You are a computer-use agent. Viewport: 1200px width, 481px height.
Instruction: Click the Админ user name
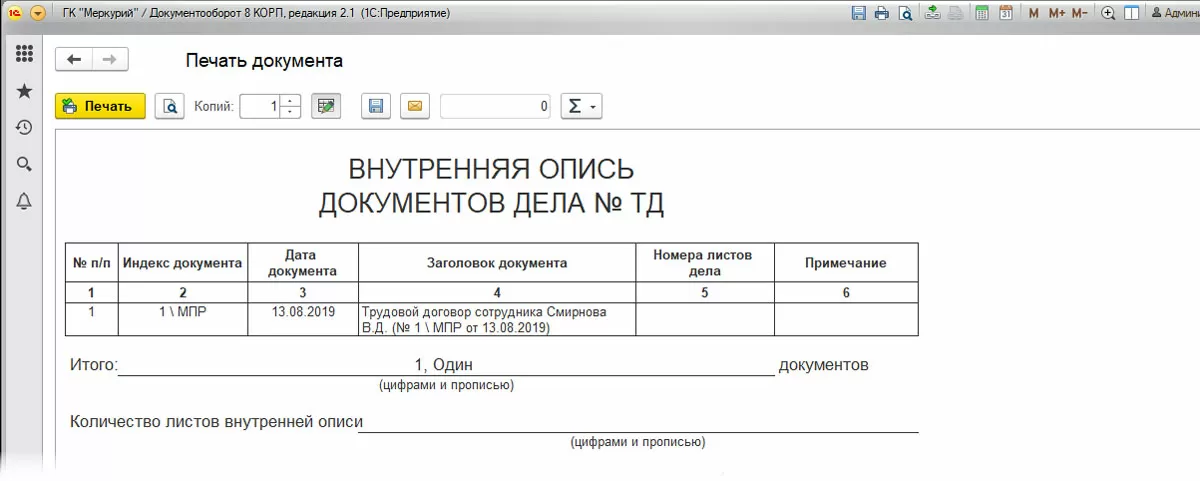(1176, 14)
